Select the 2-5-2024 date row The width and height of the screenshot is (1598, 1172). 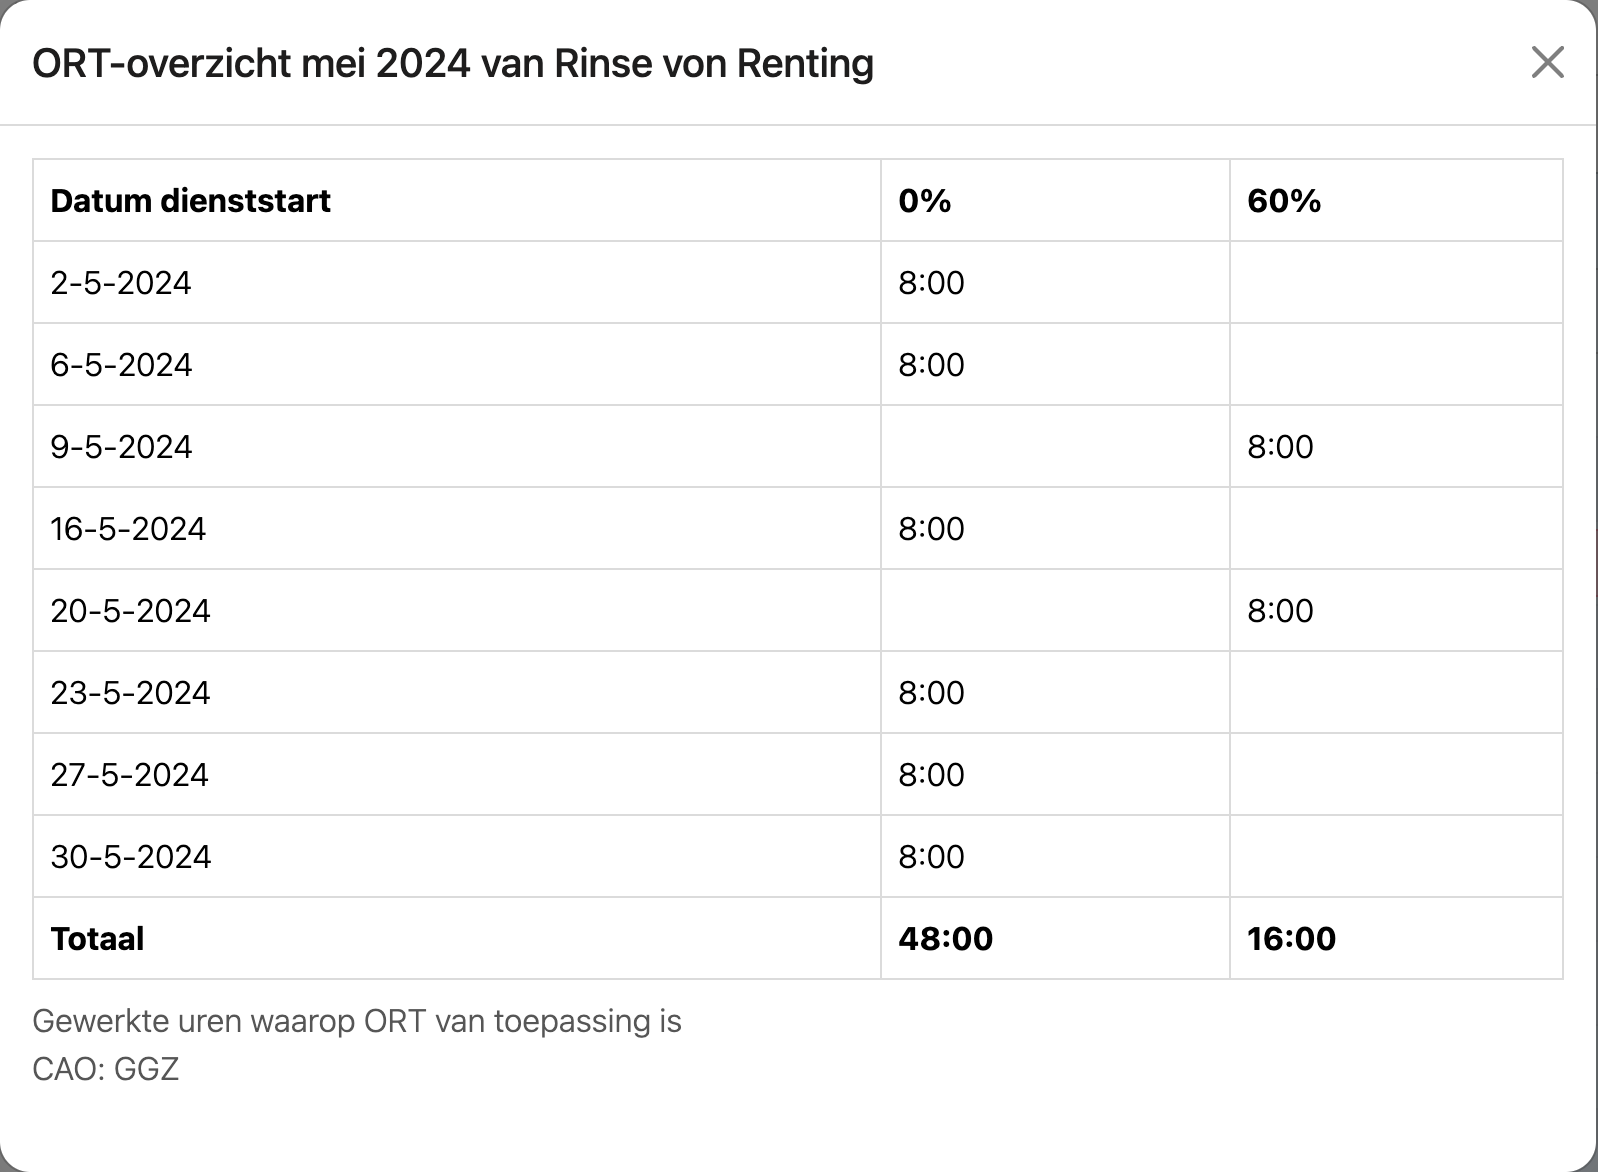coord(797,282)
